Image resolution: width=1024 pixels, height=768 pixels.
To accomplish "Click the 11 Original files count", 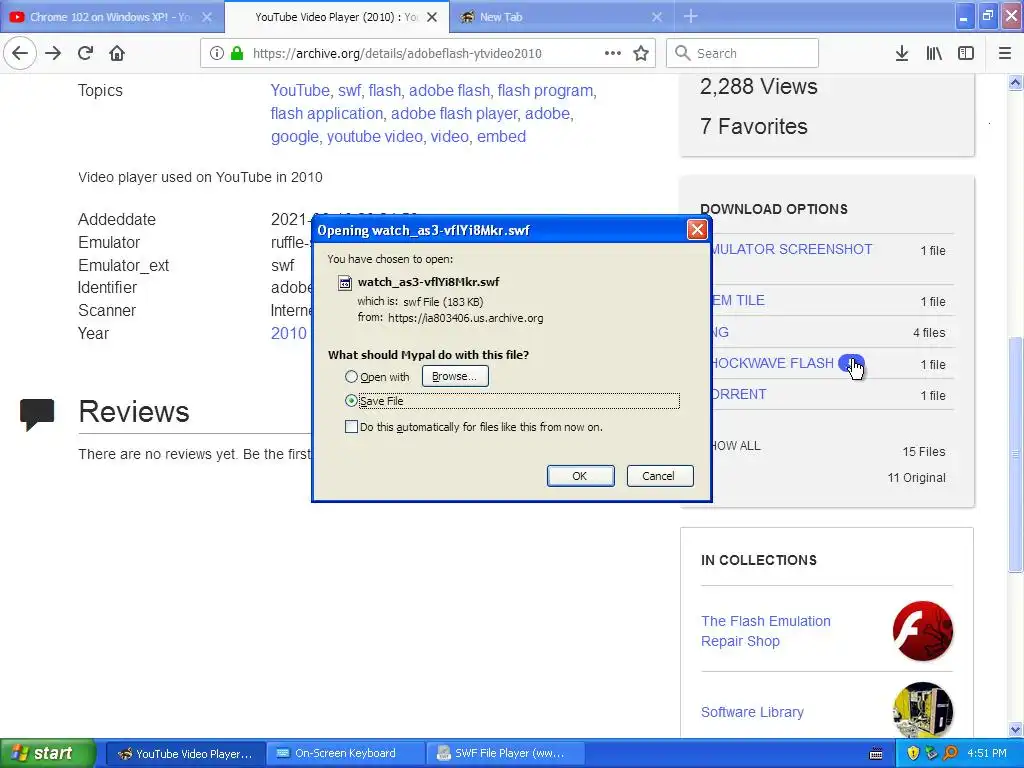I will point(916,478).
